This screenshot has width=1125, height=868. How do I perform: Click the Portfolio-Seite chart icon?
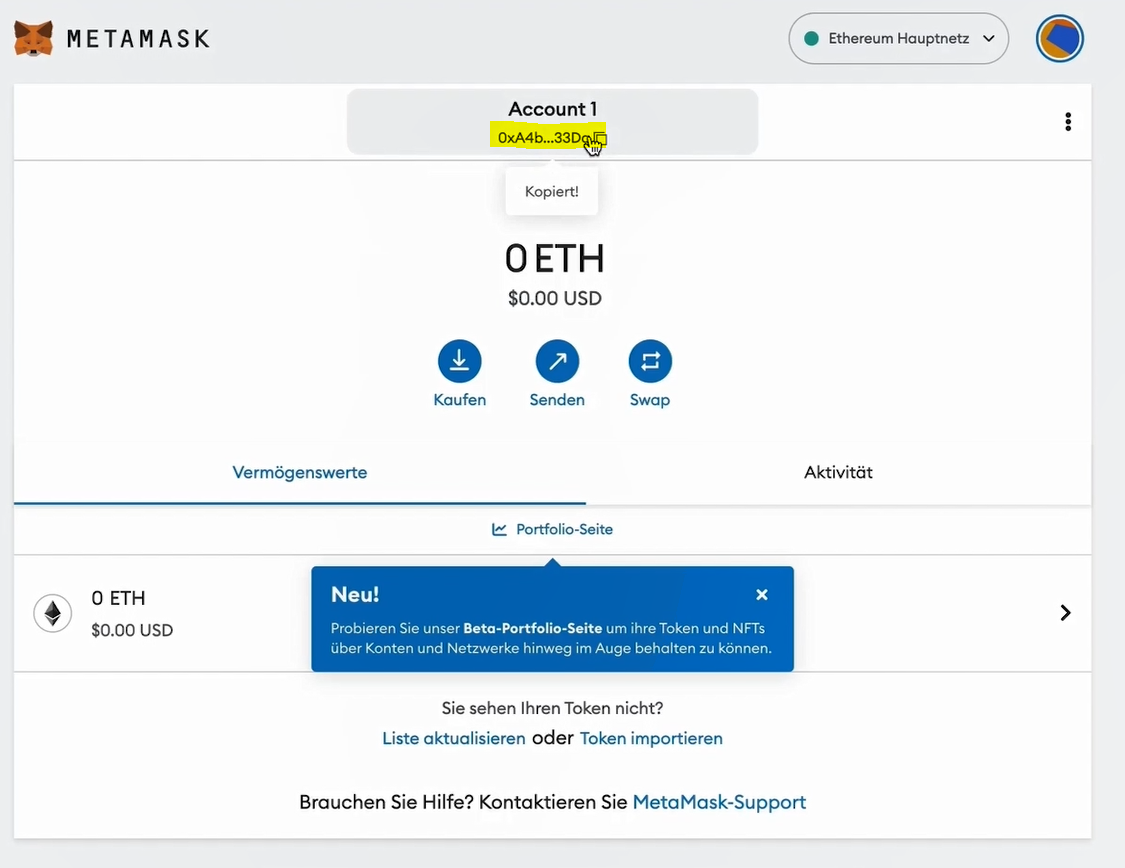tap(499, 529)
